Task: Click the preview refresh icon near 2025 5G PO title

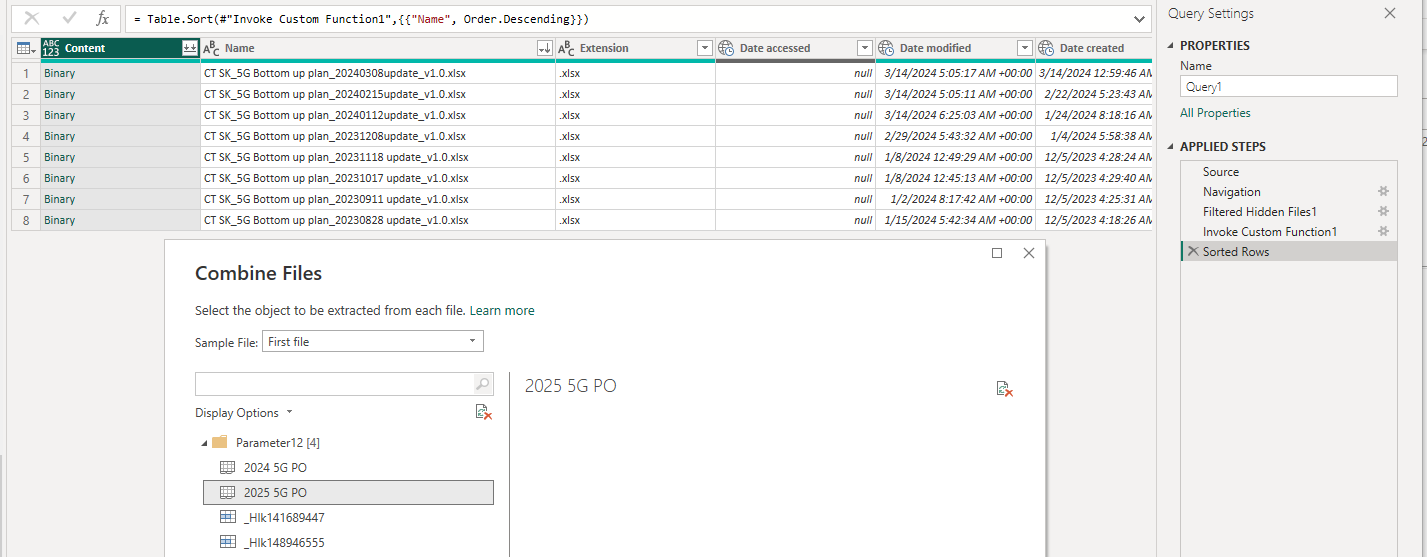Action: coord(1005,389)
